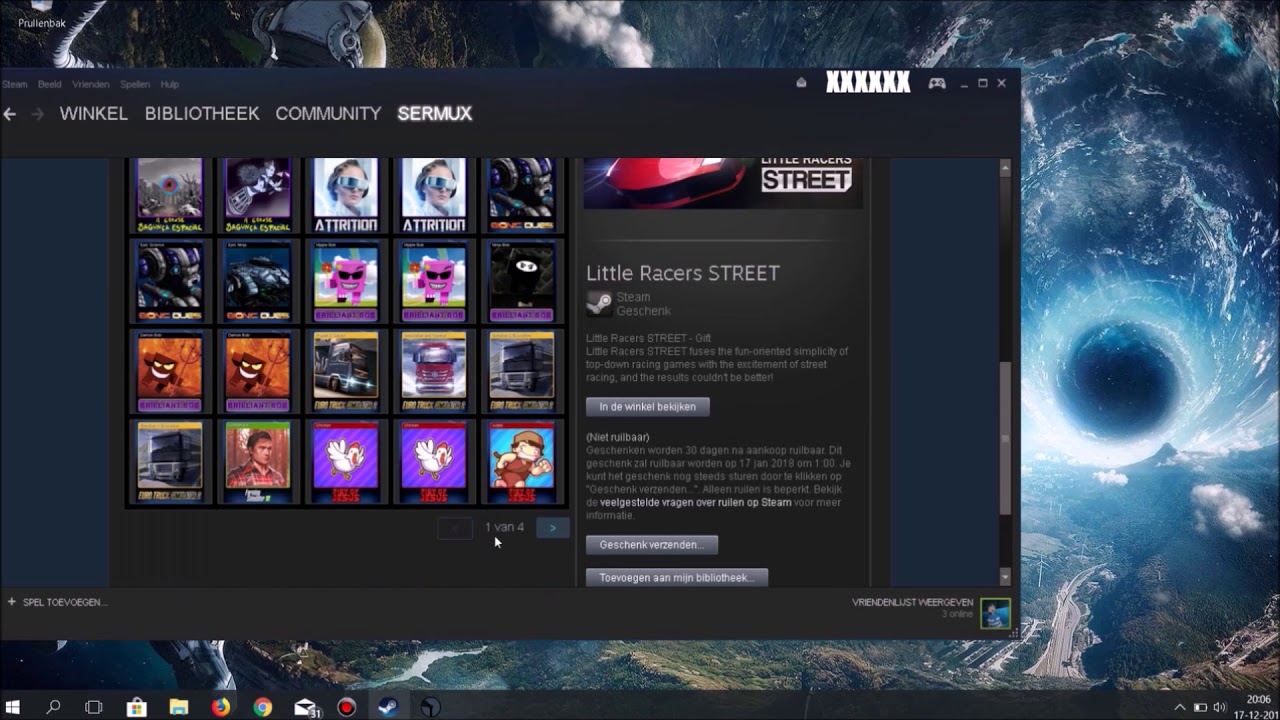Open Mail app from taskbar
The height and width of the screenshot is (720, 1280).
[307, 707]
